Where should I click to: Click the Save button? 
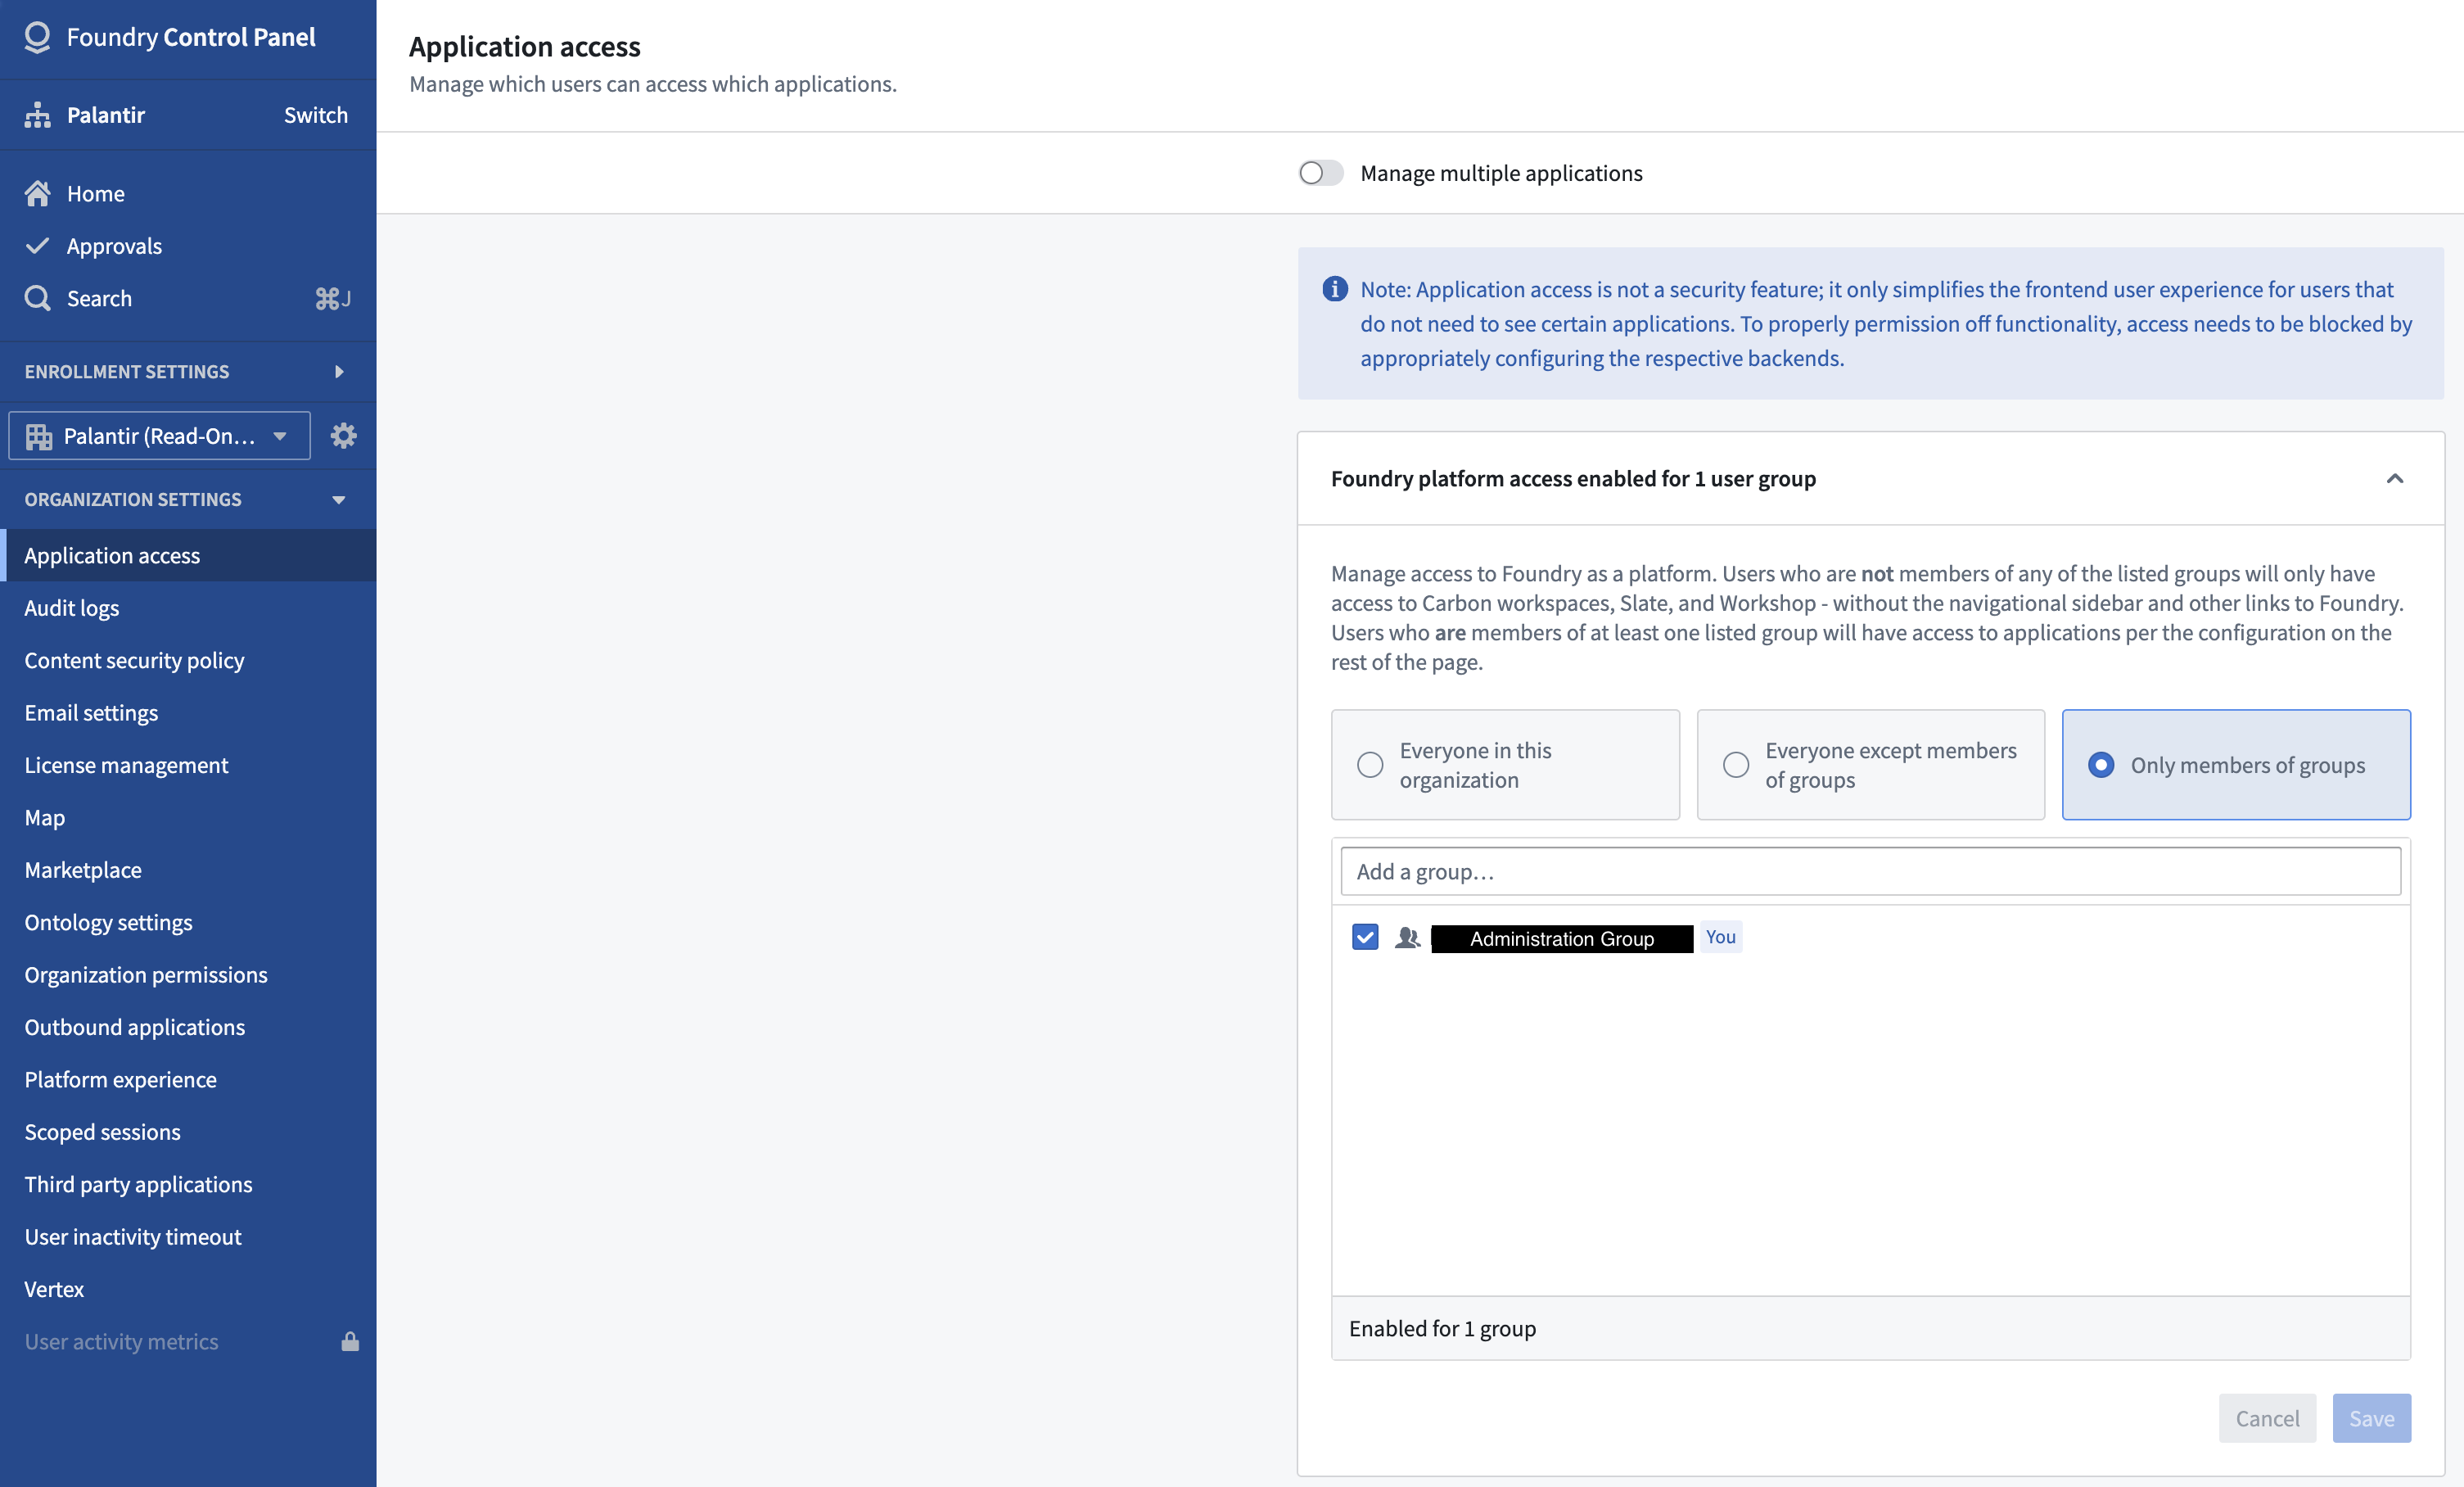click(2371, 1418)
